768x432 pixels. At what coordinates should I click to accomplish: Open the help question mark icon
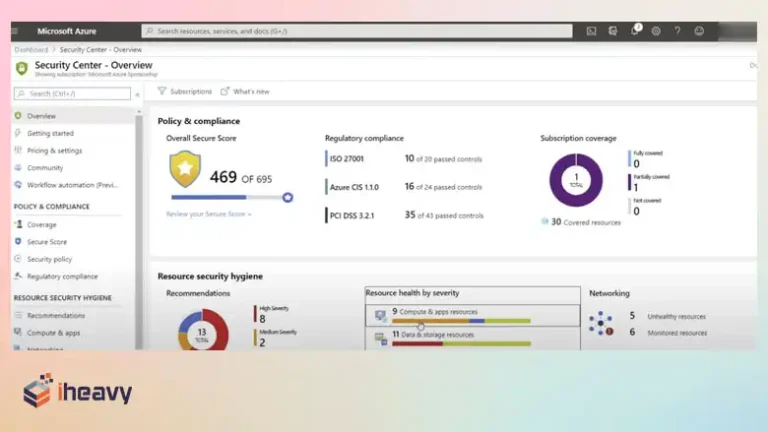[x=677, y=31]
